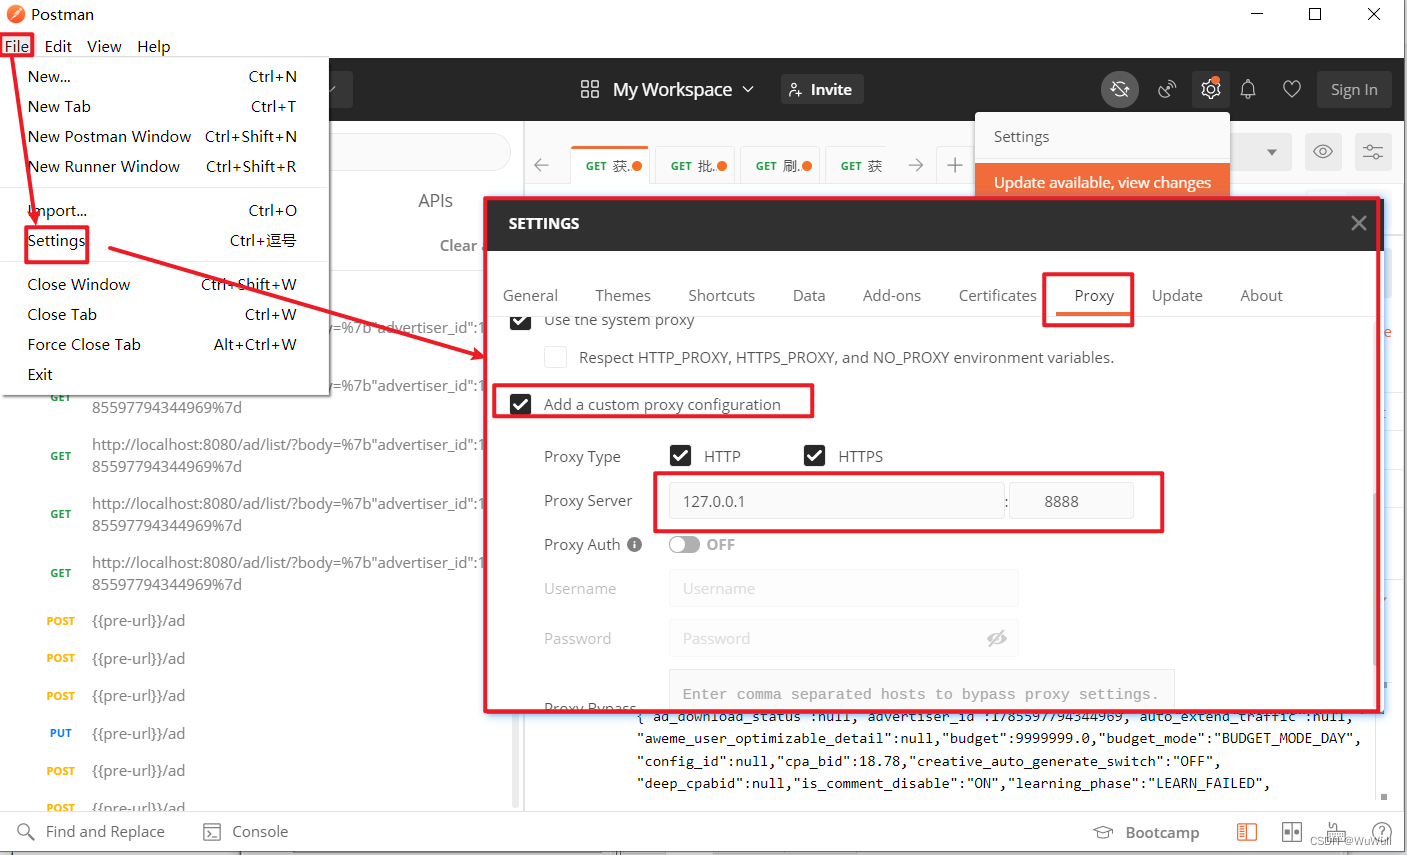Switch to the Add-ons settings tab
Viewport: 1407px width, 855px height.
[x=892, y=295]
